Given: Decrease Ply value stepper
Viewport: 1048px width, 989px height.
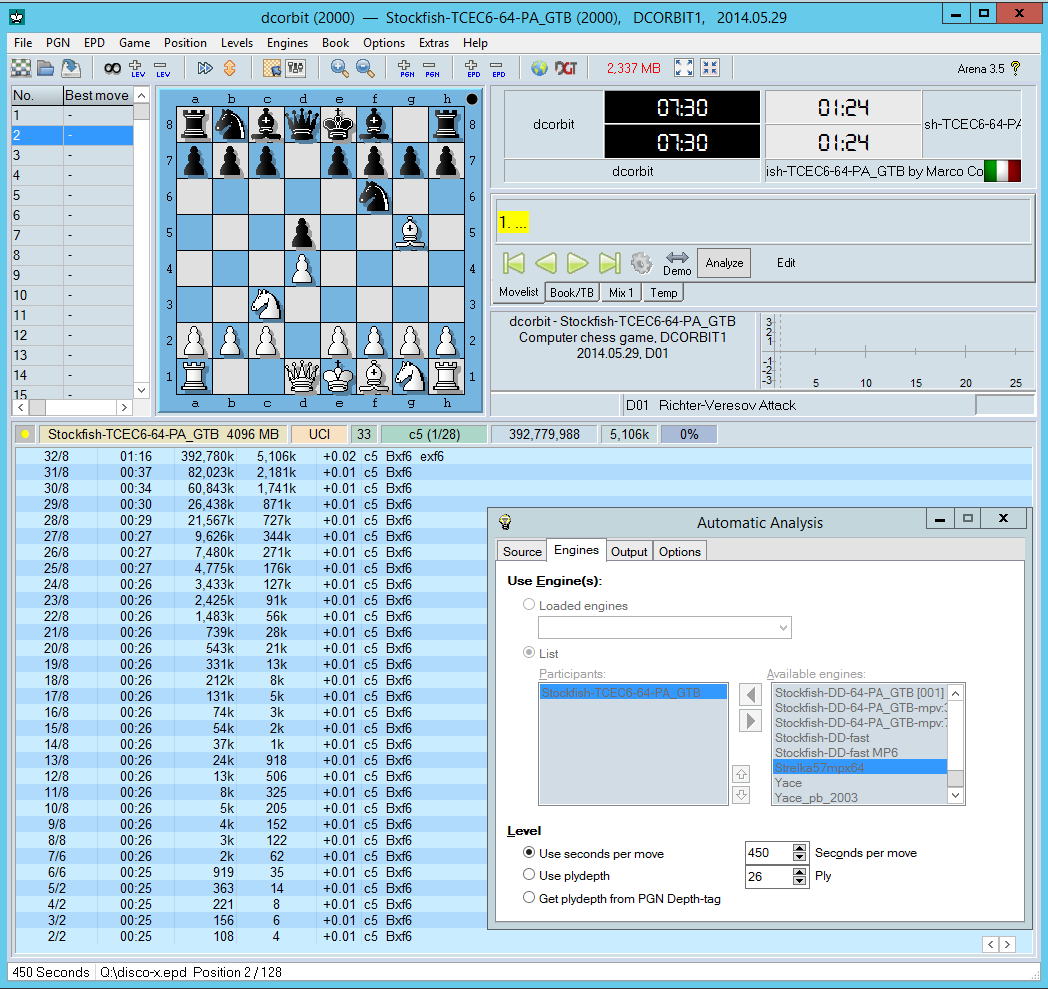Looking at the screenshot, I should [799, 881].
